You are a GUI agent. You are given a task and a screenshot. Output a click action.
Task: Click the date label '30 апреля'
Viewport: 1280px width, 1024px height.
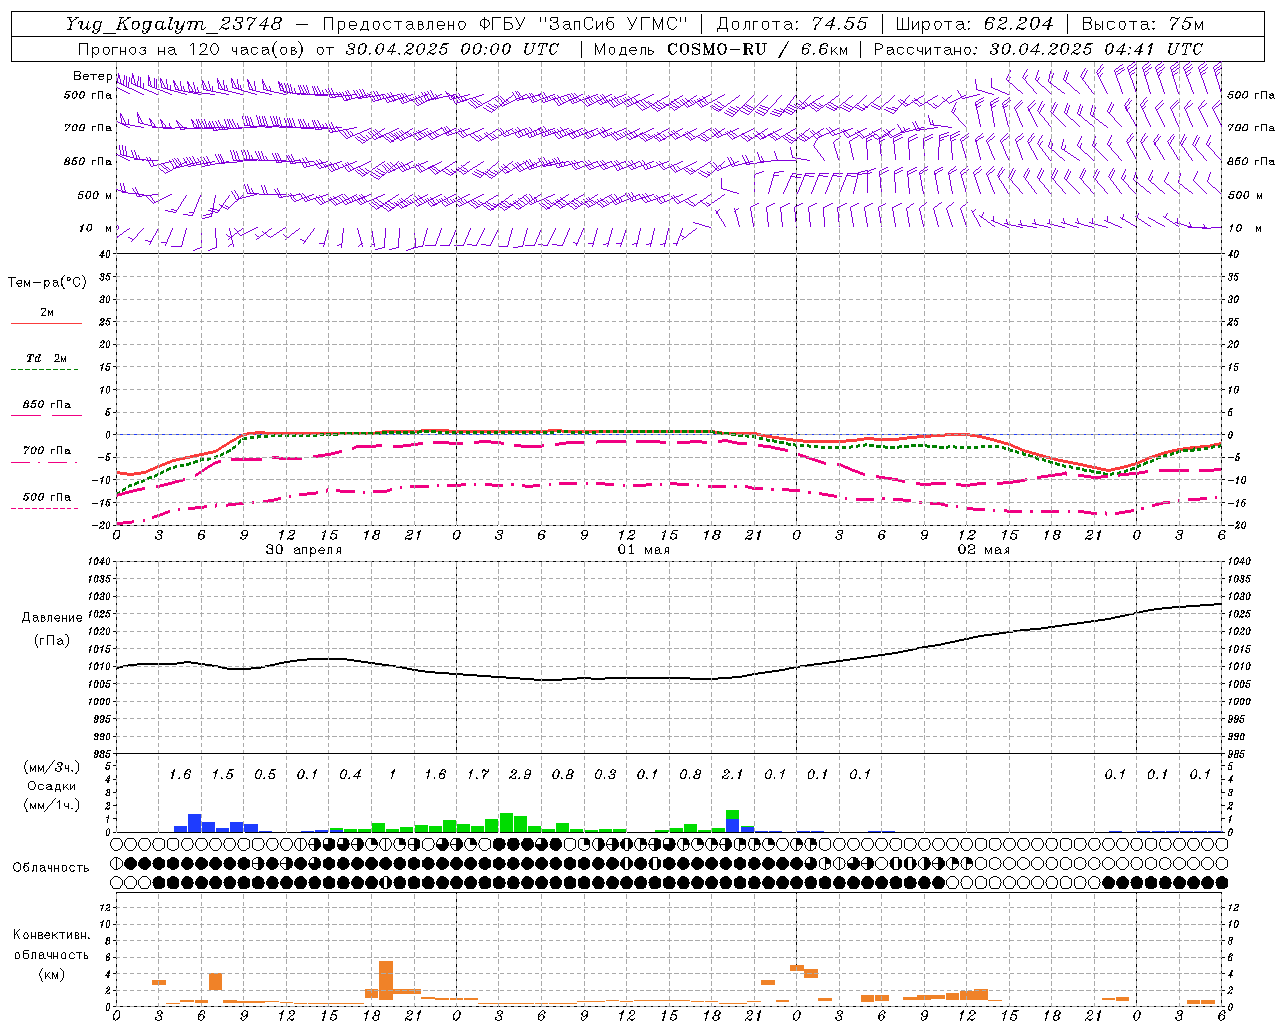click(304, 550)
